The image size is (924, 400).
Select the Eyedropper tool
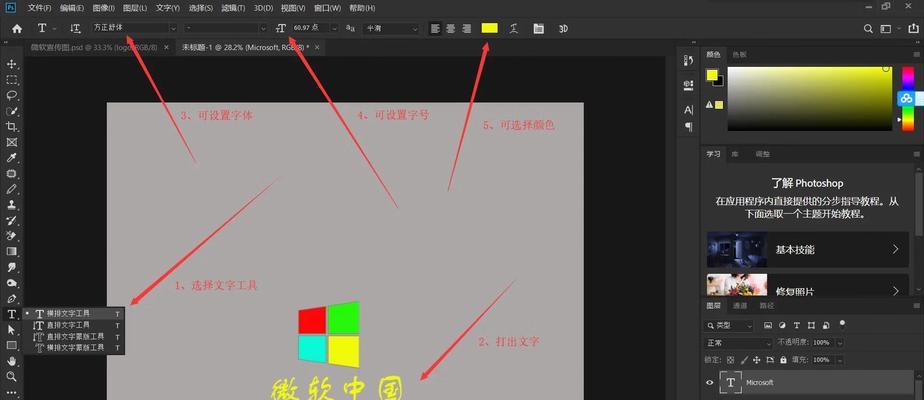click(x=11, y=158)
